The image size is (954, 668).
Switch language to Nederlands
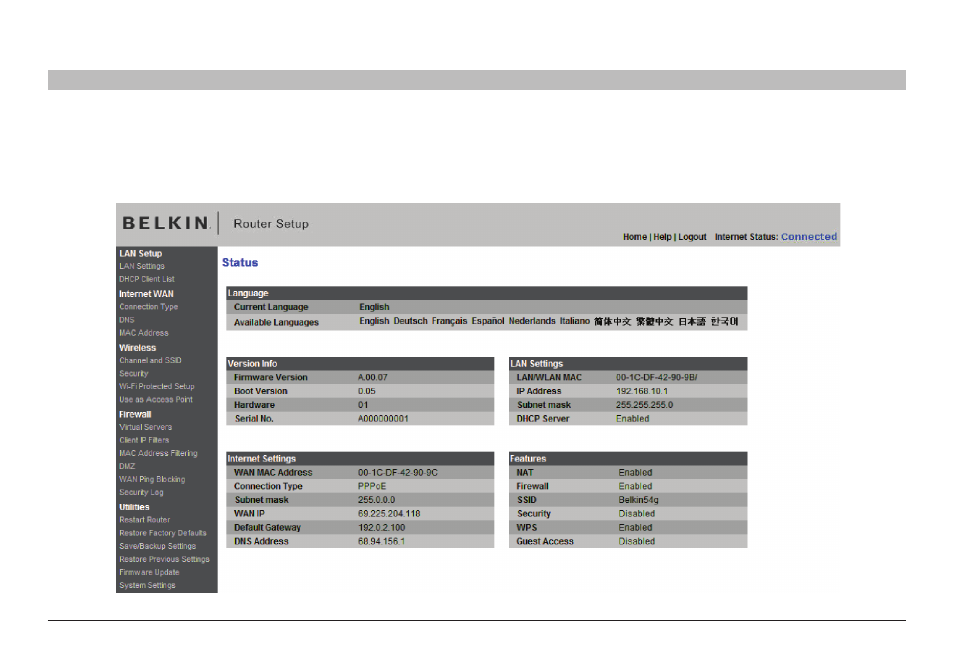[x=532, y=321]
